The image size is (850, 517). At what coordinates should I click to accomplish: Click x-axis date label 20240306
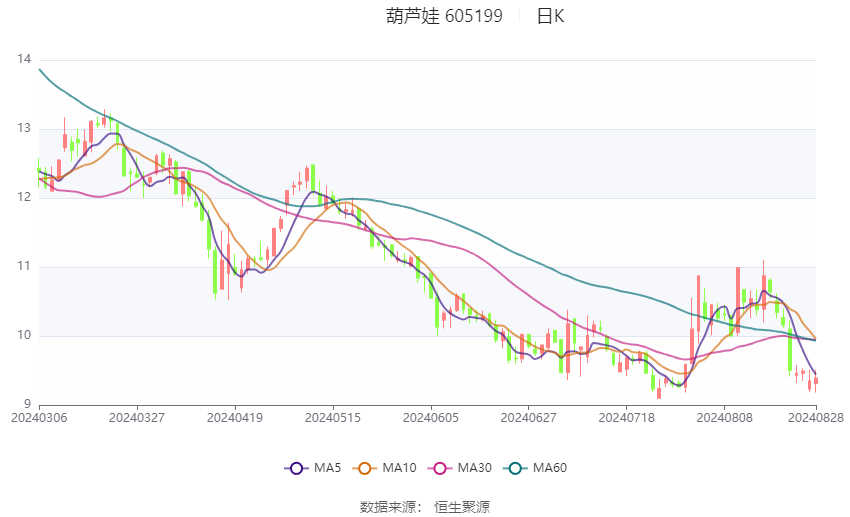pos(39,418)
